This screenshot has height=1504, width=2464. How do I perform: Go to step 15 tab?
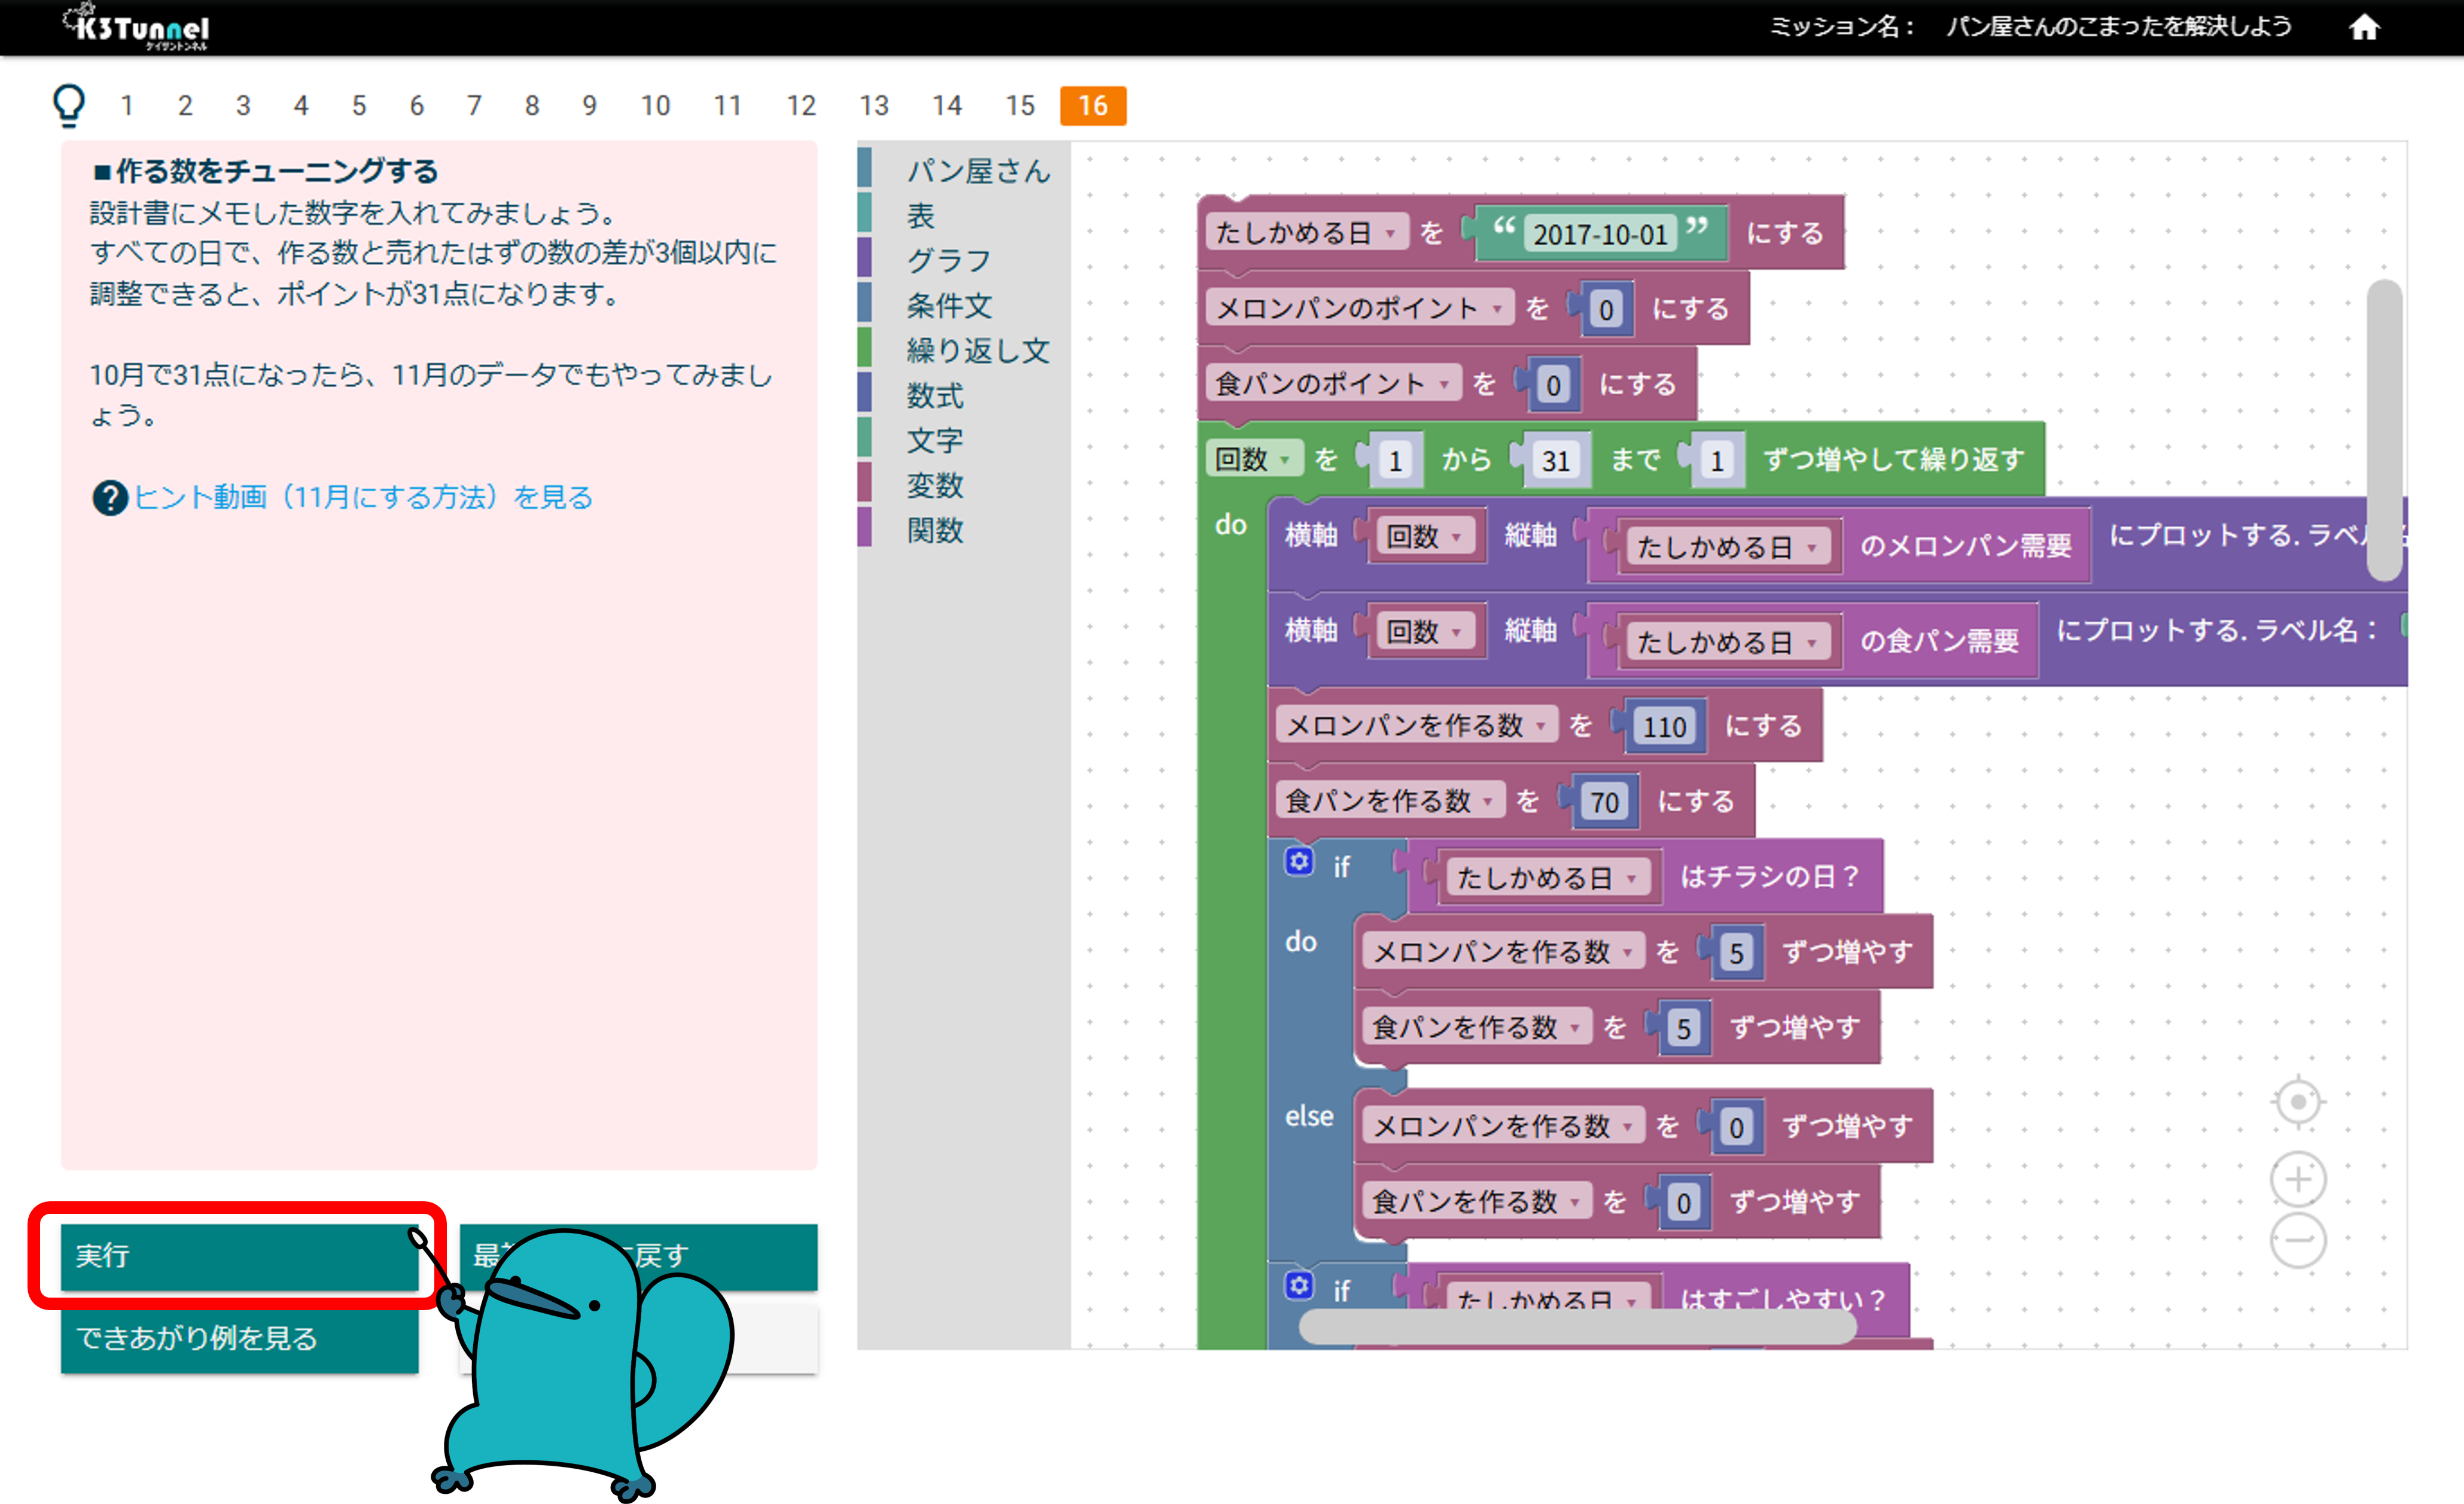[1019, 105]
